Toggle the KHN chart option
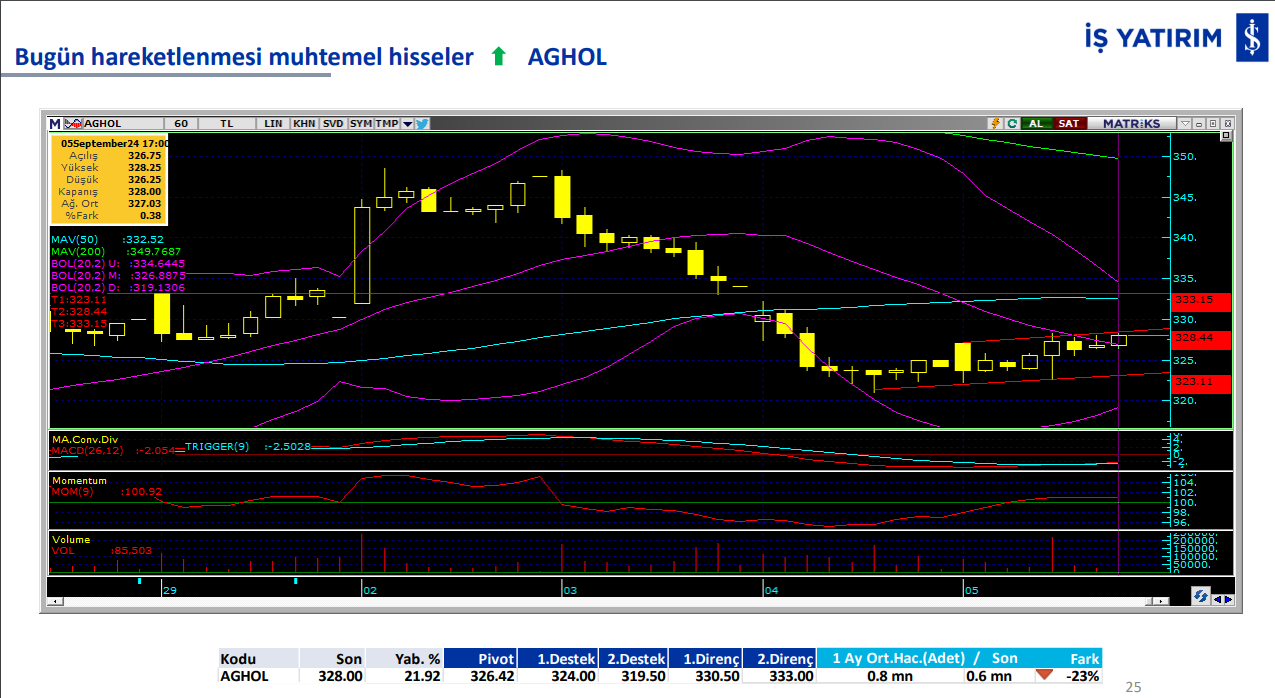The image size is (1275, 698). click(x=304, y=124)
